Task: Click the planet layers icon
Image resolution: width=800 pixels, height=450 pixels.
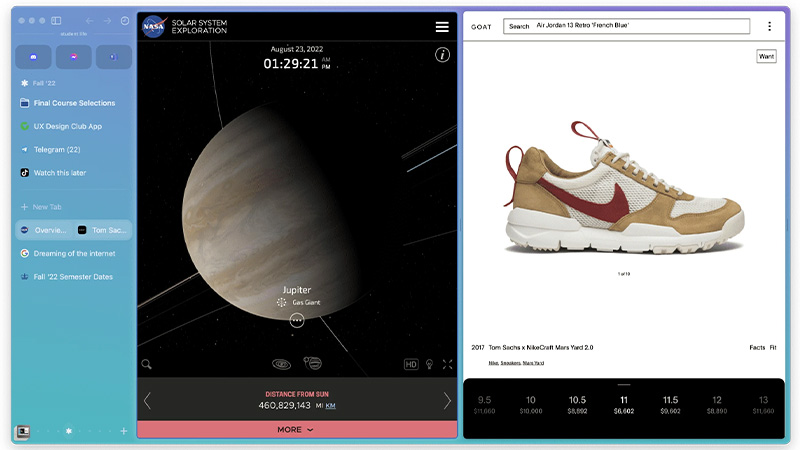Action: pos(313,363)
